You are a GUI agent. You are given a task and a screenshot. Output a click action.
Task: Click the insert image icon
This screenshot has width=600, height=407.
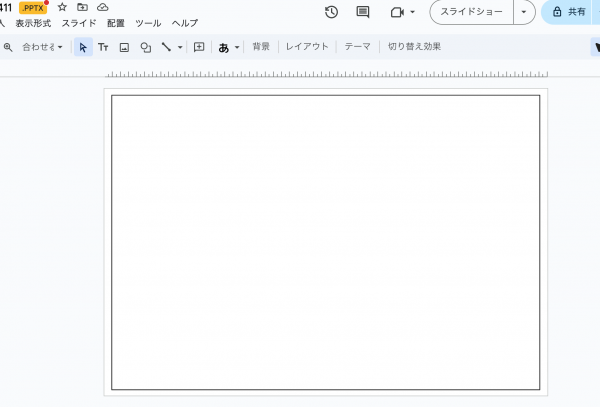point(124,47)
